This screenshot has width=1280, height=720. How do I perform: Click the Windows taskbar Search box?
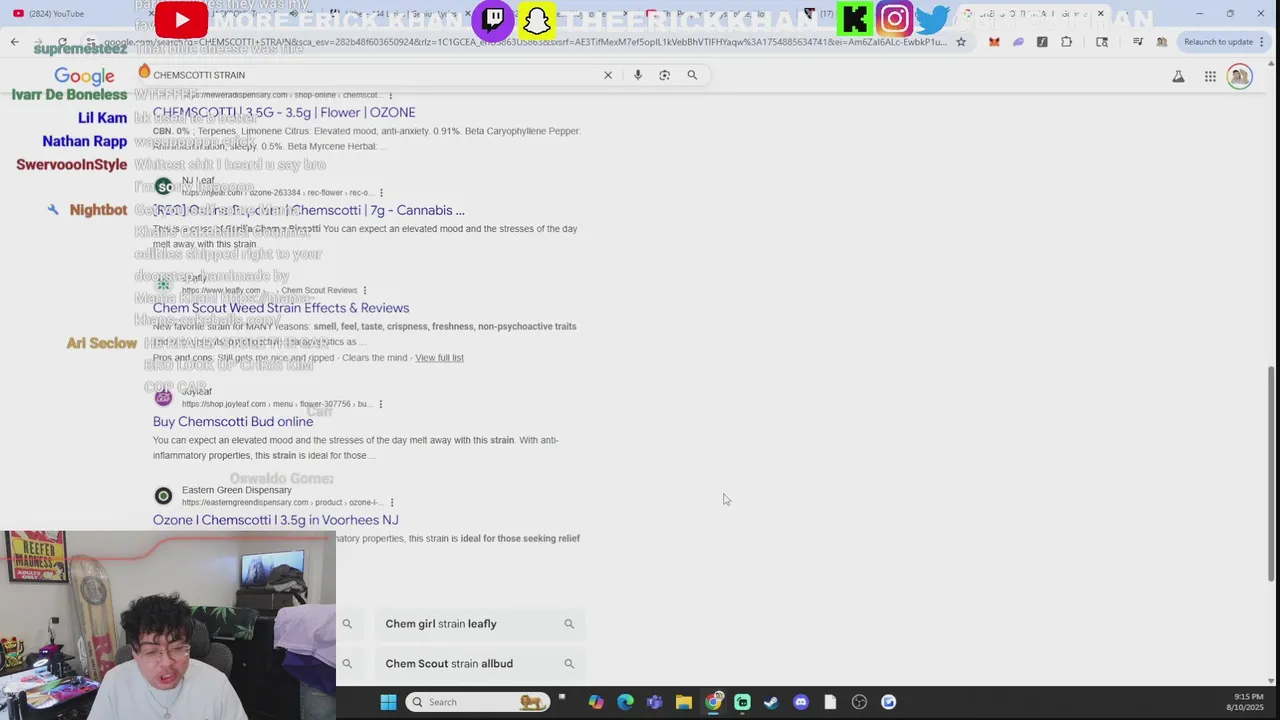pos(478,702)
